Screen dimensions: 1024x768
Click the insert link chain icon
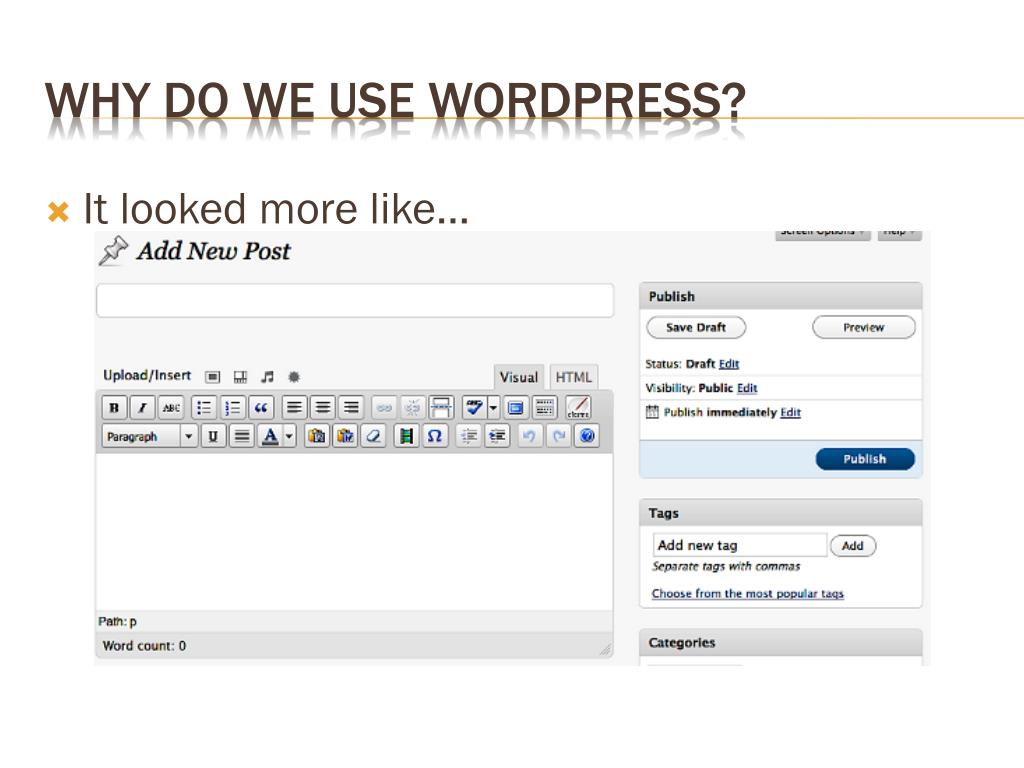pyautogui.click(x=384, y=408)
